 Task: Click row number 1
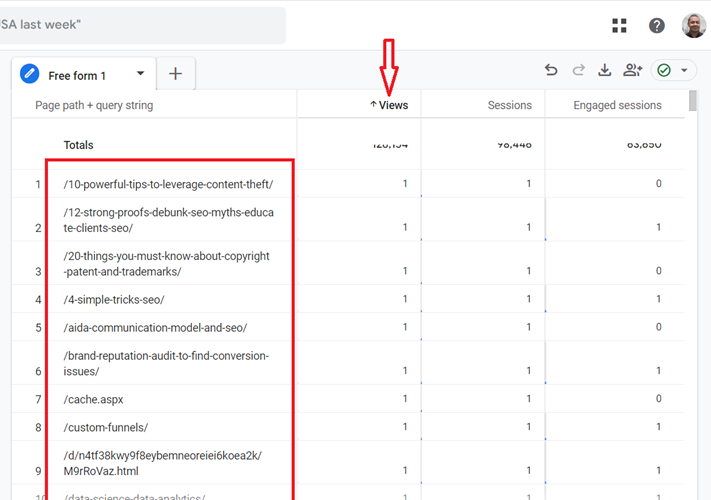[38, 184]
